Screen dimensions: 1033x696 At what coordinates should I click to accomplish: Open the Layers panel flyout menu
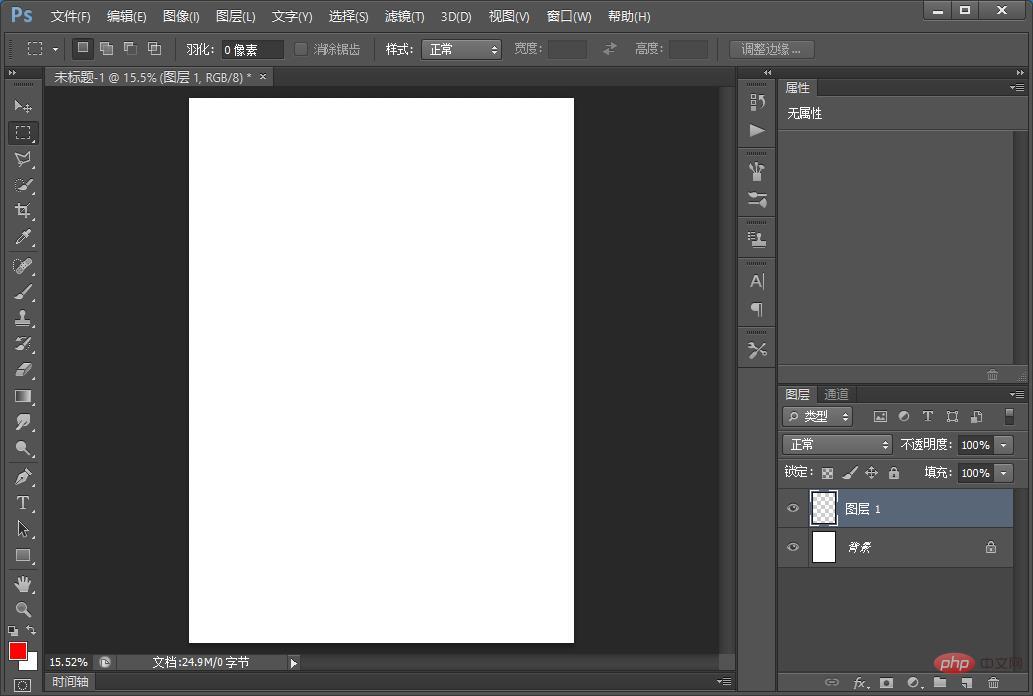(1017, 394)
